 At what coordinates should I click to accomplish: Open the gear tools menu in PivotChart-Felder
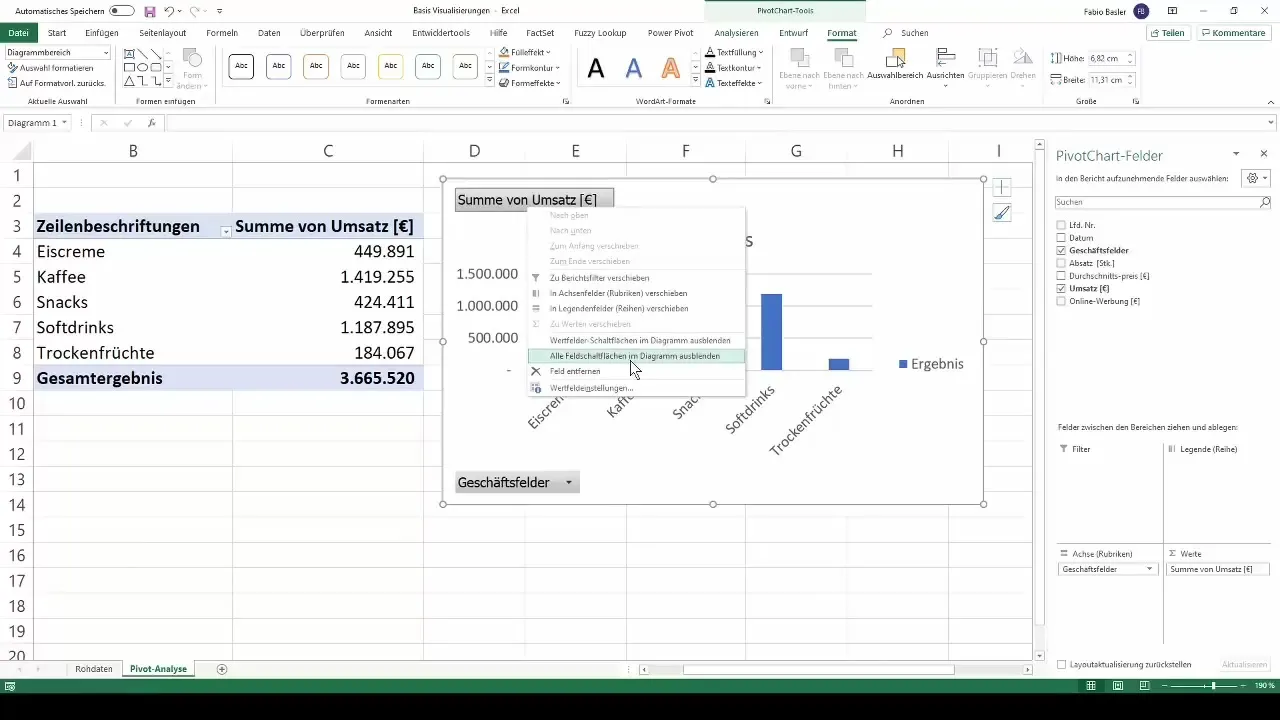click(x=1254, y=178)
